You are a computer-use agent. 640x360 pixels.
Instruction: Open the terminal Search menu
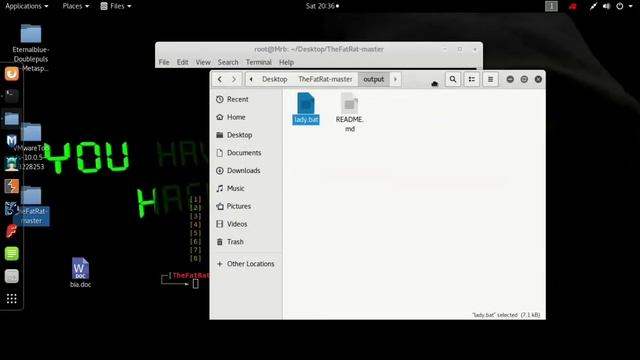coord(228,62)
